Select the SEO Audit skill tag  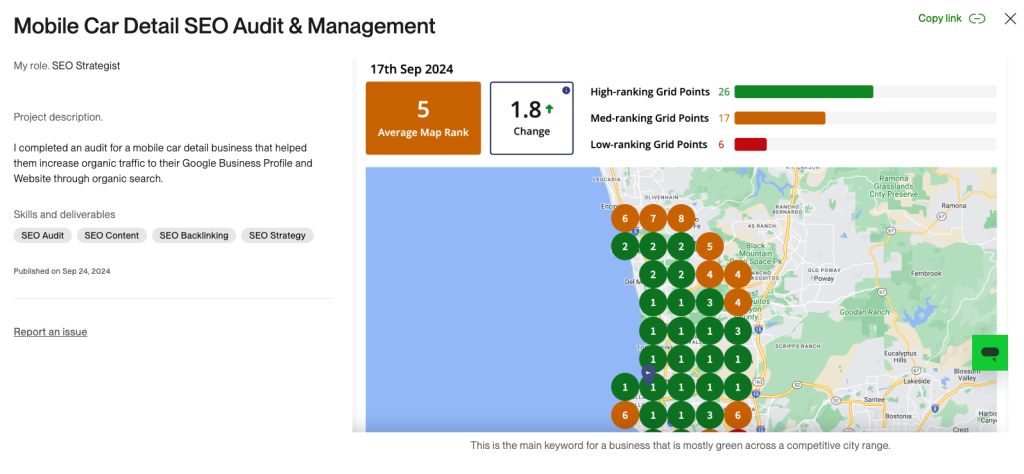(42, 236)
